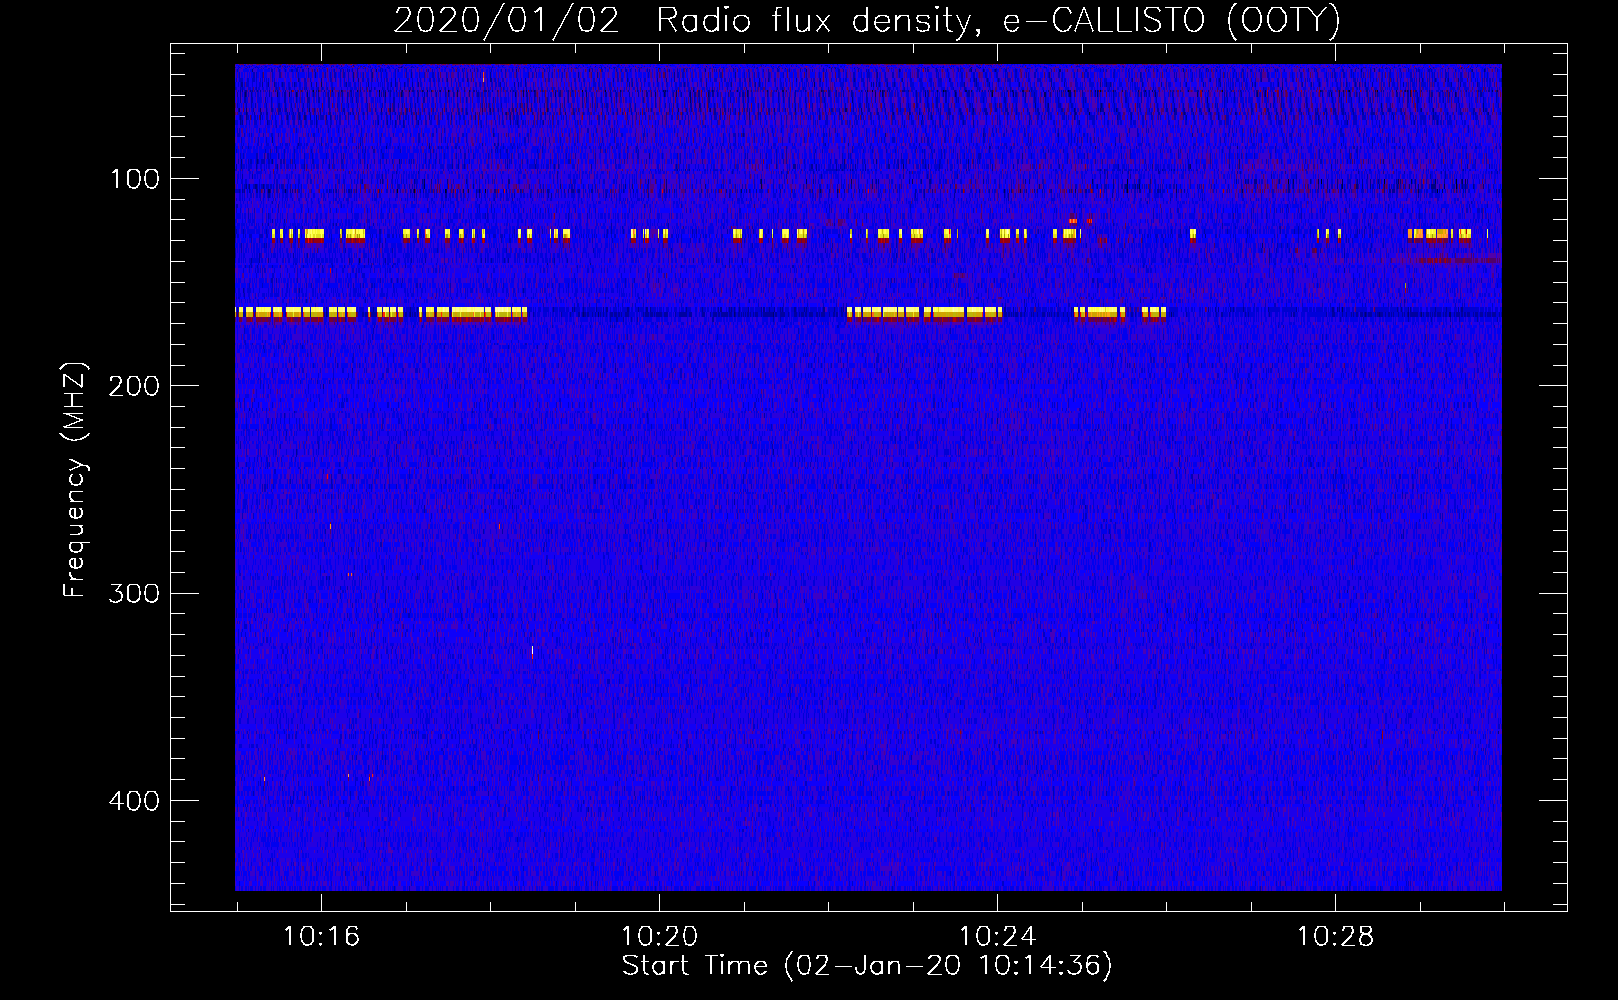Click the 'Frequency (MHZ)' axis label
The width and height of the screenshot is (1618, 1000).
(75, 479)
